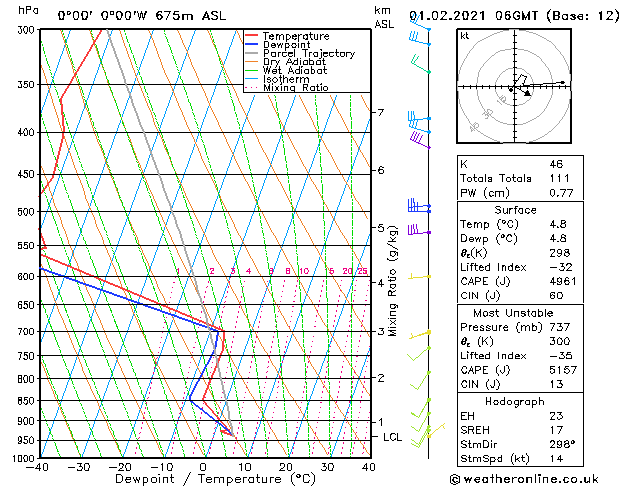Image resolution: width=629 pixels, height=486 pixels.
Task: Click the -40 temperature axis label
Action: click(37, 467)
